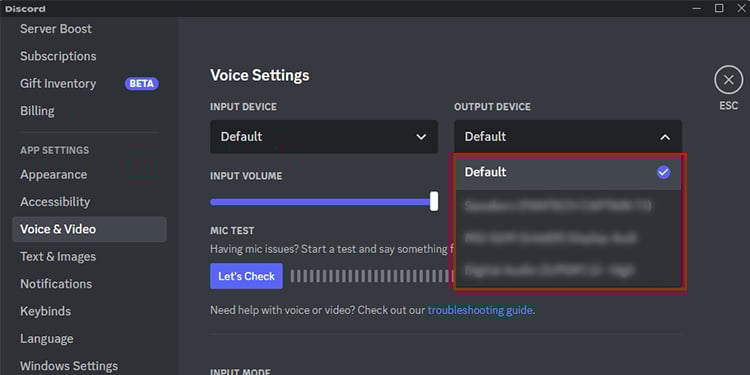Click the BETA badge next to Gift Inventory
750x375 pixels.
[x=142, y=84]
